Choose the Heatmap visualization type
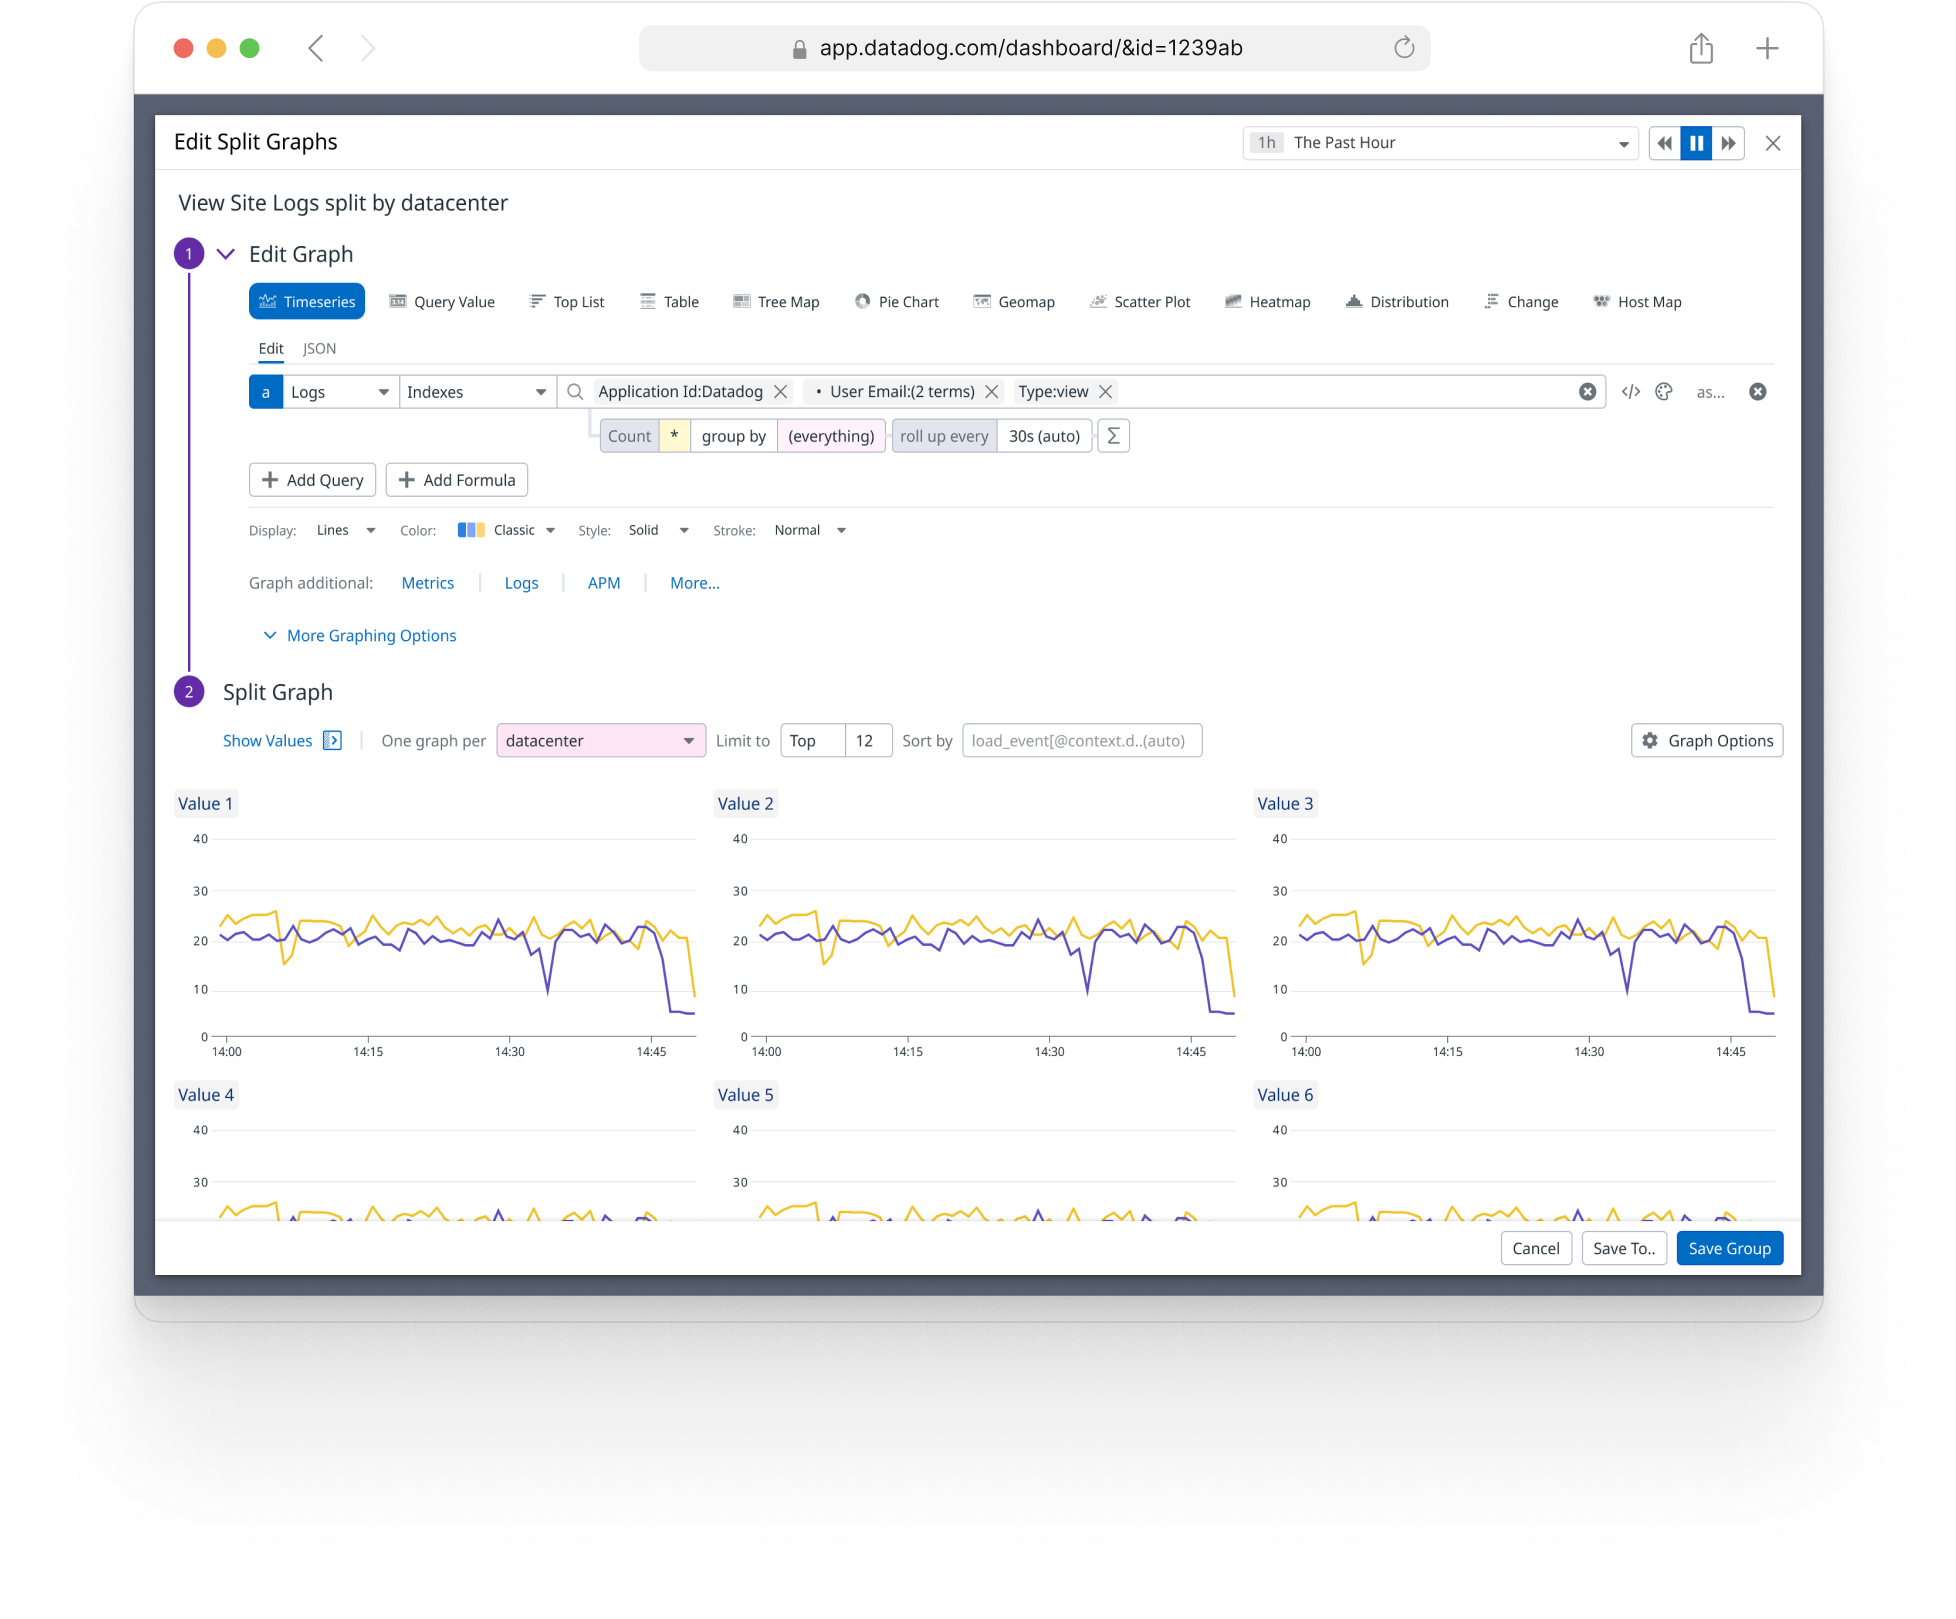 point(1267,302)
